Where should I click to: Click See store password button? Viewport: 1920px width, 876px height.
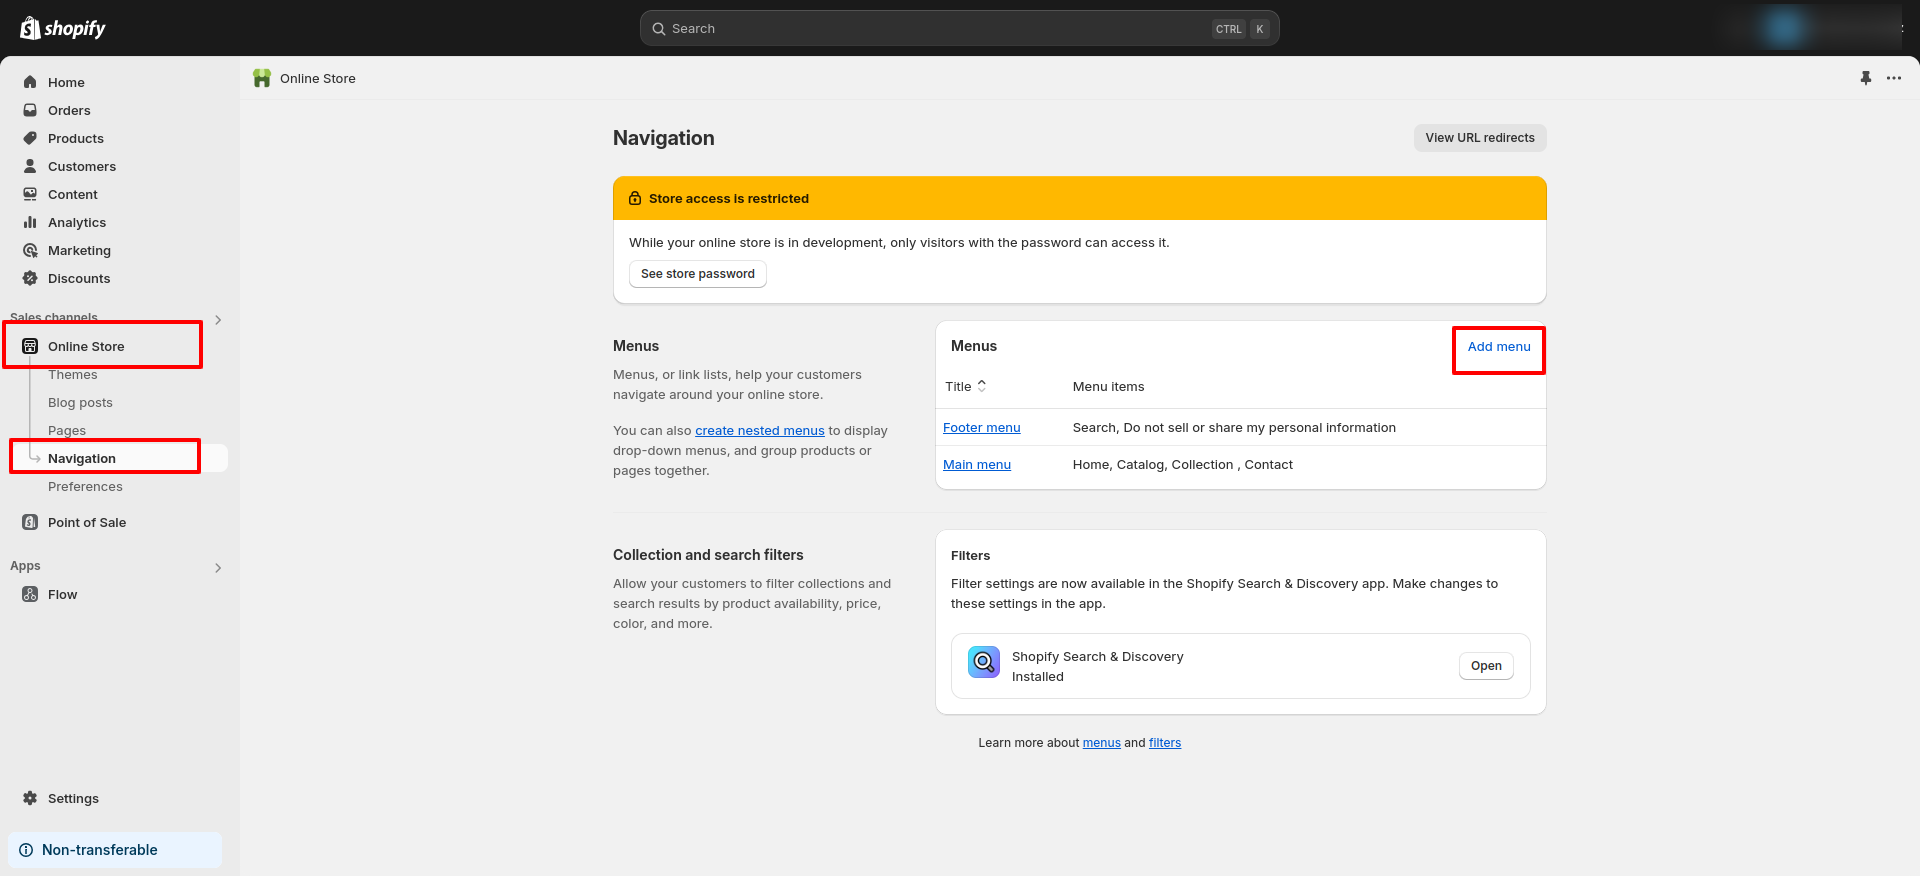pos(698,274)
